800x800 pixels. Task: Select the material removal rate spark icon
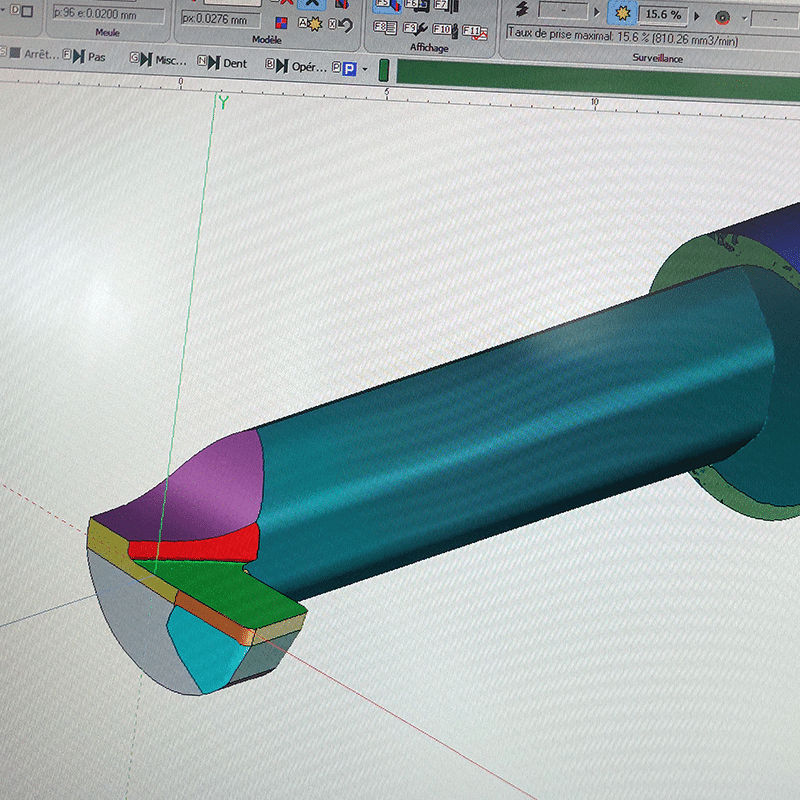(x=624, y=15)
